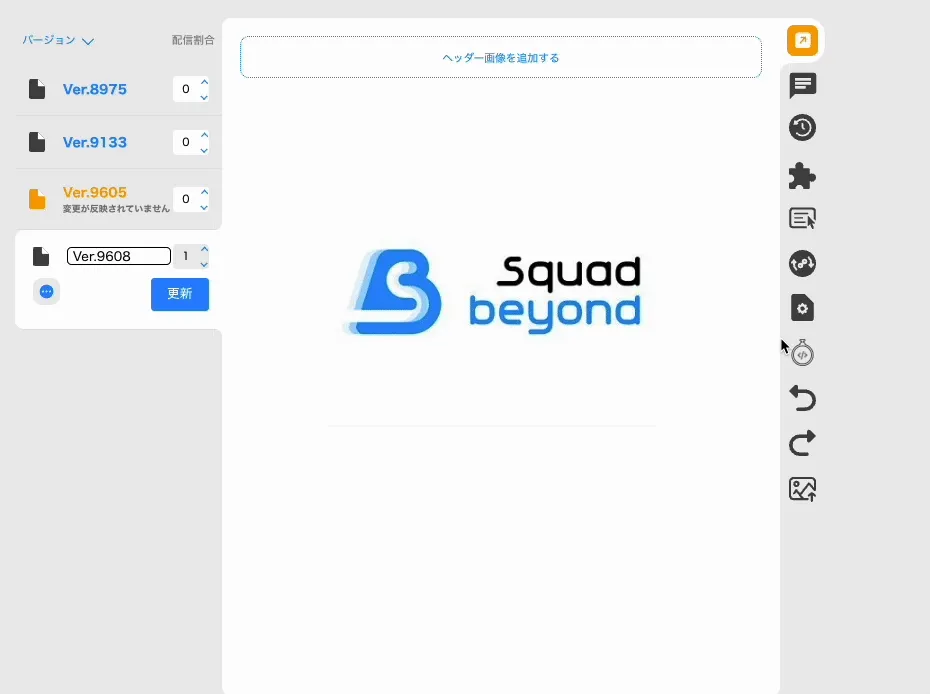Viewport: 930px width, 694px height.
Task: Open the page settings gear document icon
Action: (802, 308)
